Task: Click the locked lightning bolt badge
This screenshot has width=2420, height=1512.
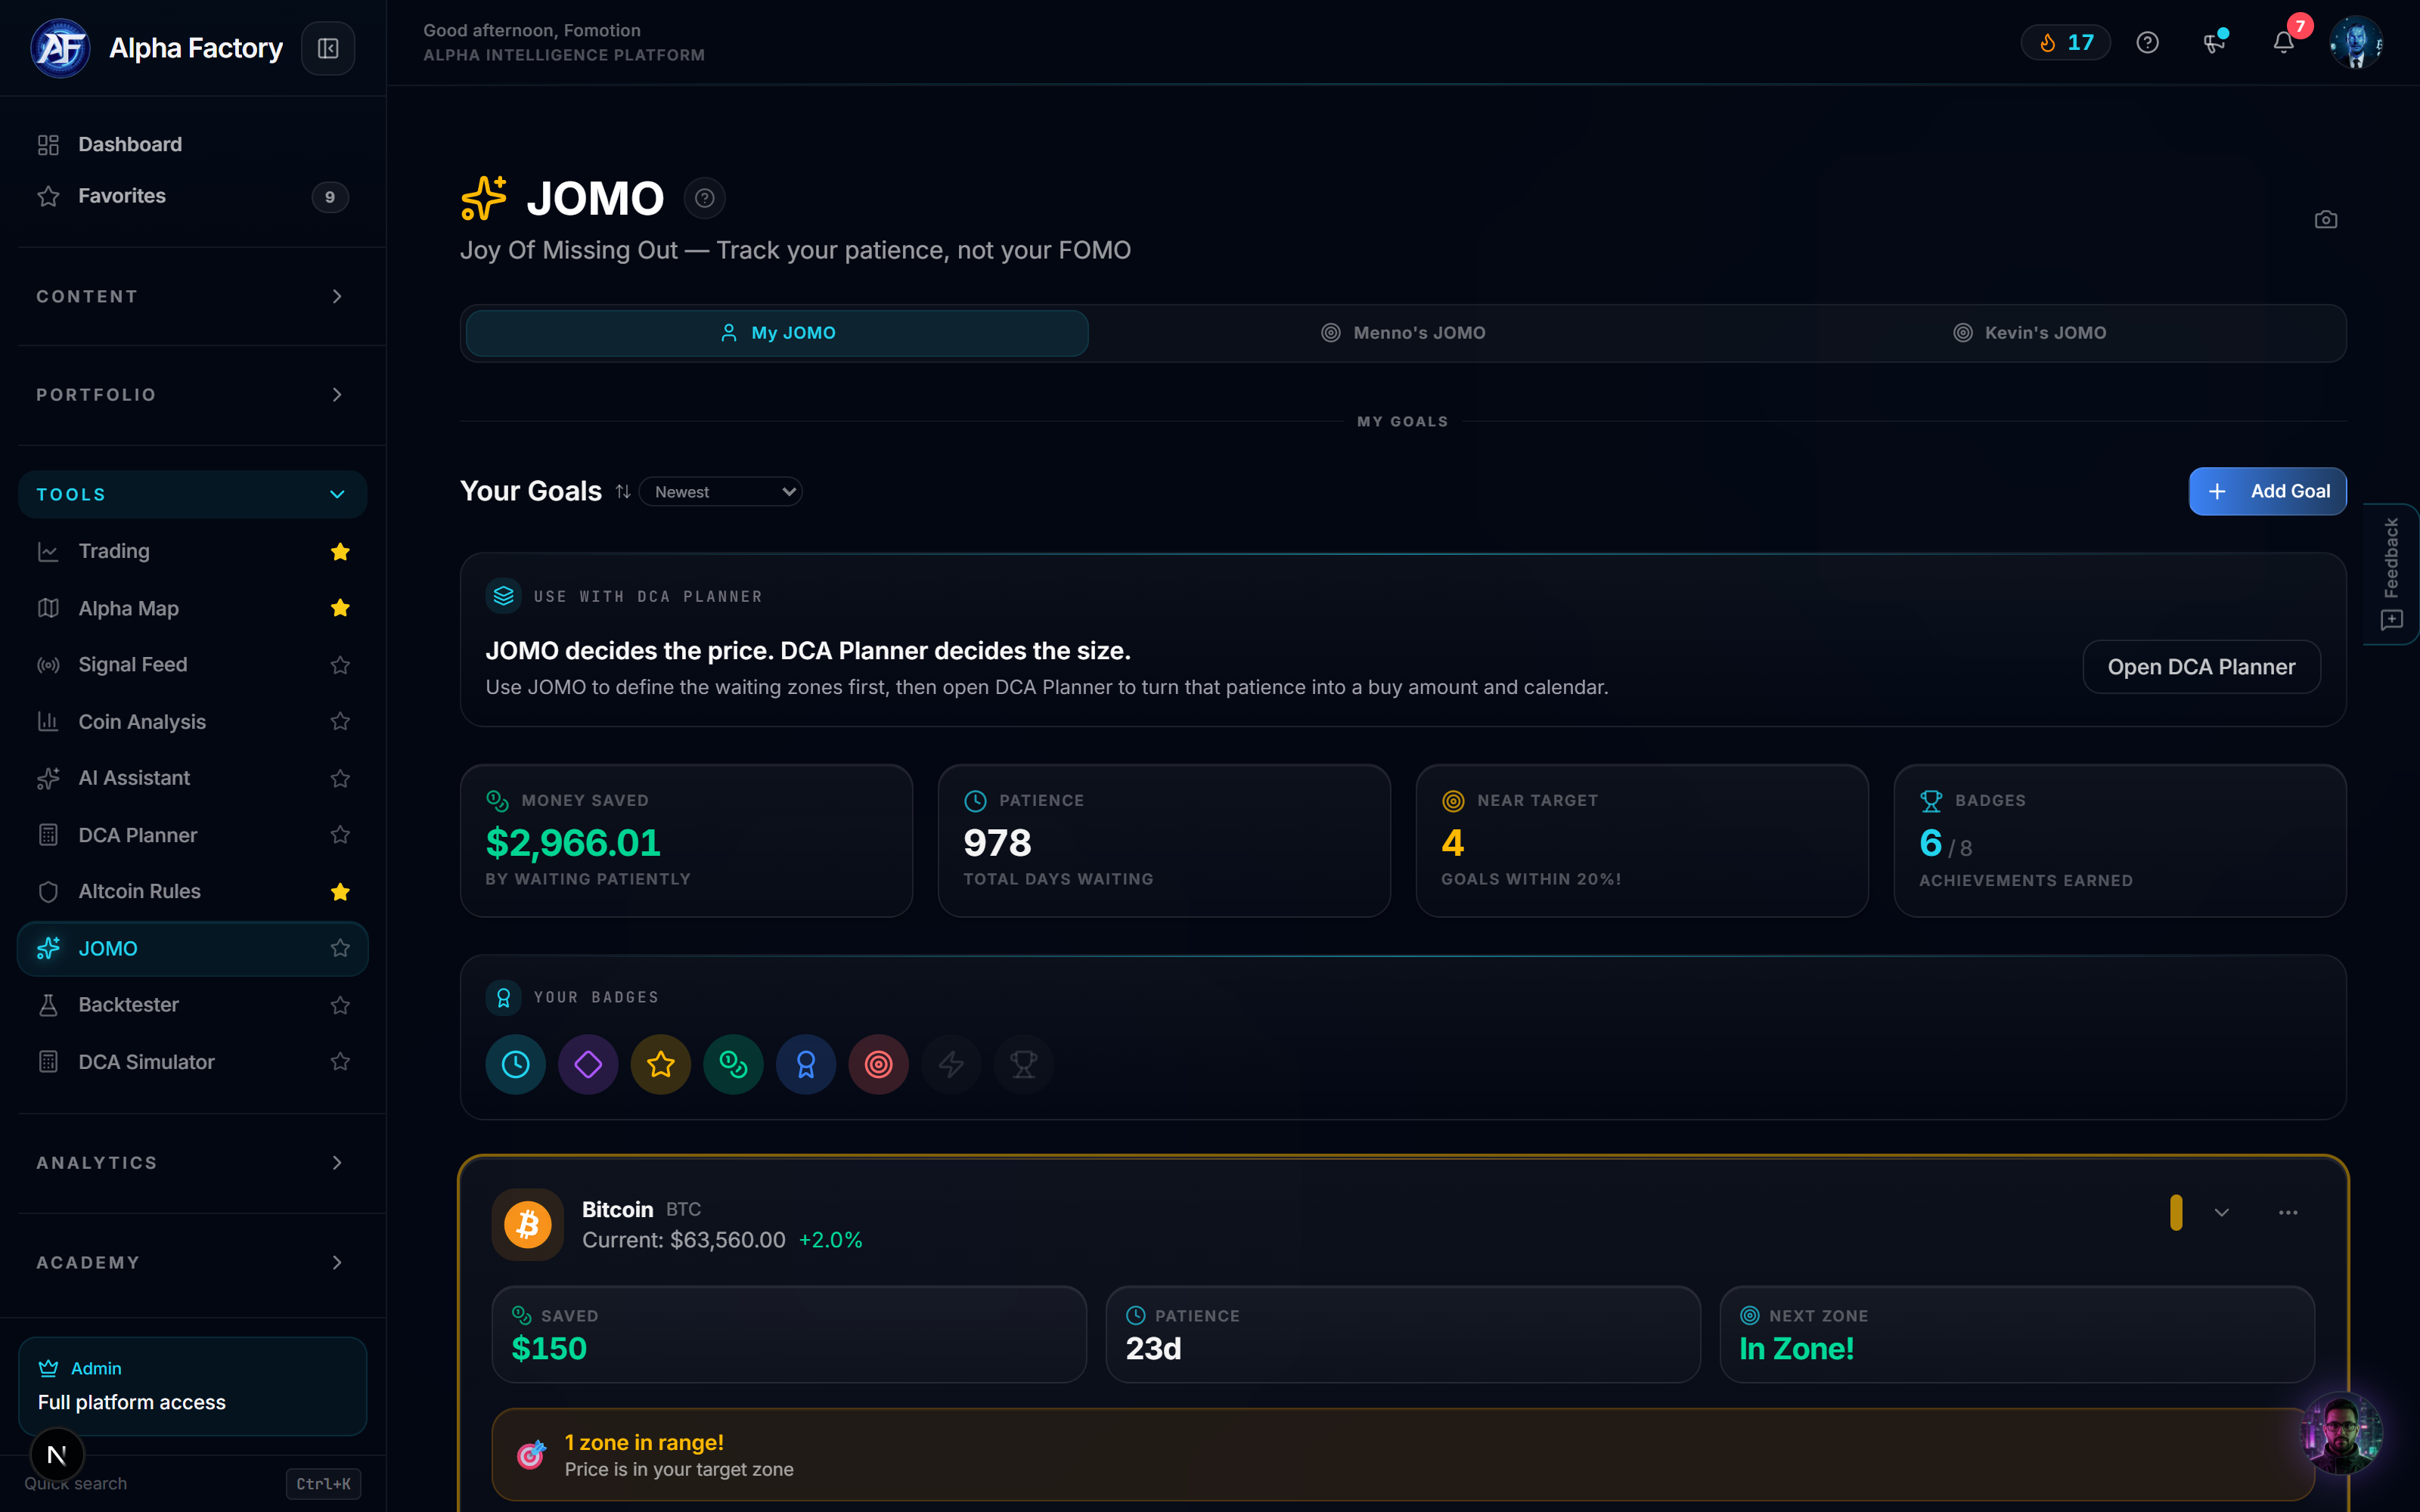Action: tap(951, 1064)
